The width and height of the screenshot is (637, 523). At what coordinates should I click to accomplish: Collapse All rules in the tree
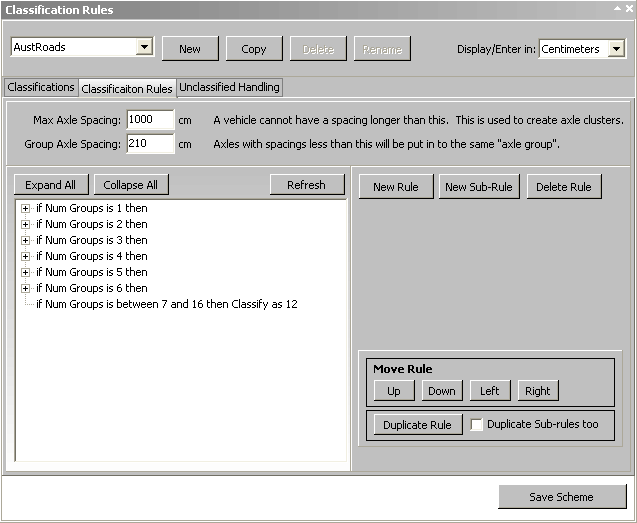click(x=131, y=185)
